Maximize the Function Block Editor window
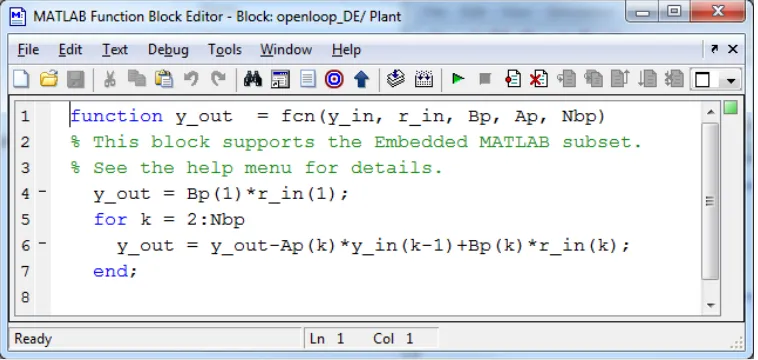This screenshot has width=758, height=360. click(674, 11)
